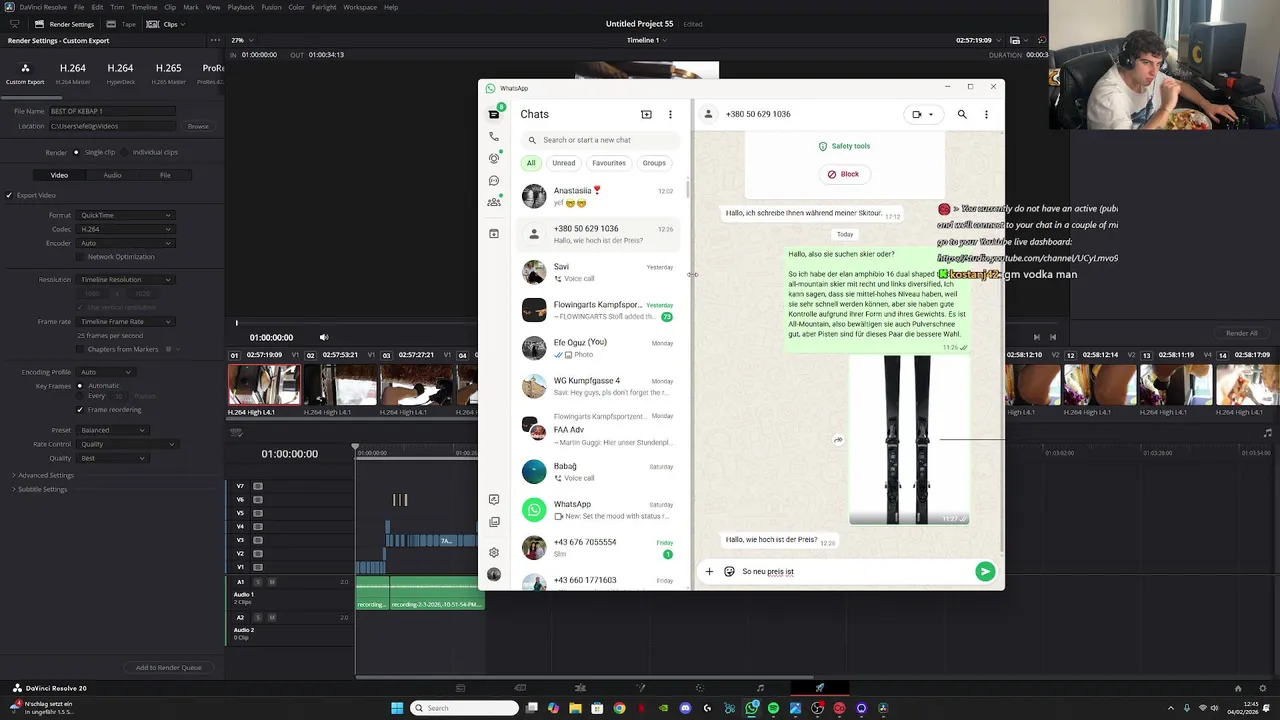Image resolution: width=1280 pixels, height=720 pixels.
Task: Search within conversation magnifier icon
Action: point(962,114)
